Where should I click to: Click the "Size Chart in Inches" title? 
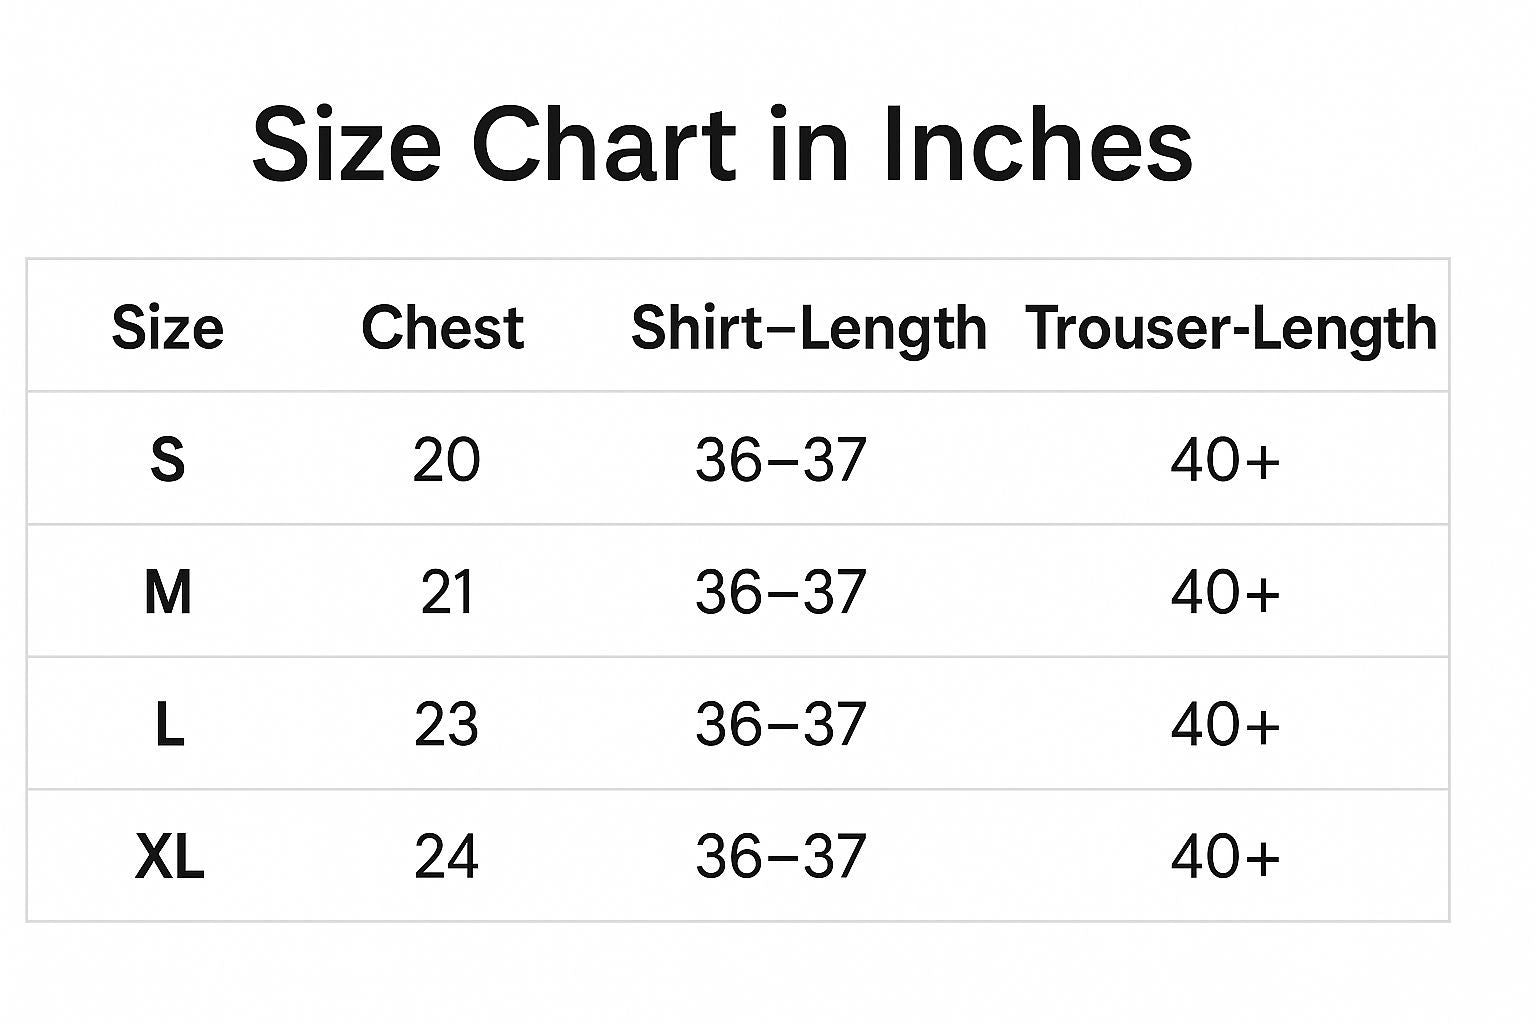721,145
